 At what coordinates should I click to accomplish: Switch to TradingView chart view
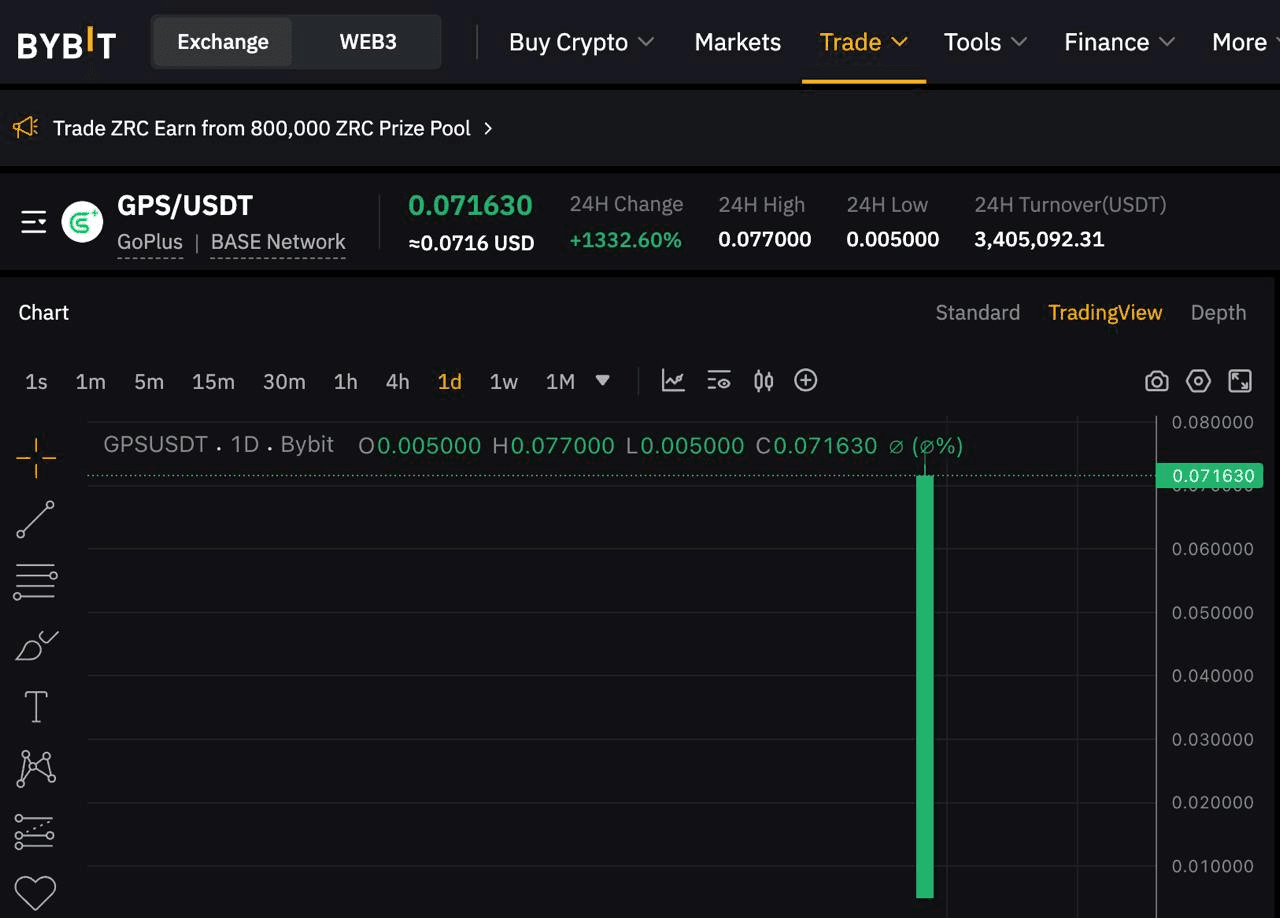coord(1105,313)
